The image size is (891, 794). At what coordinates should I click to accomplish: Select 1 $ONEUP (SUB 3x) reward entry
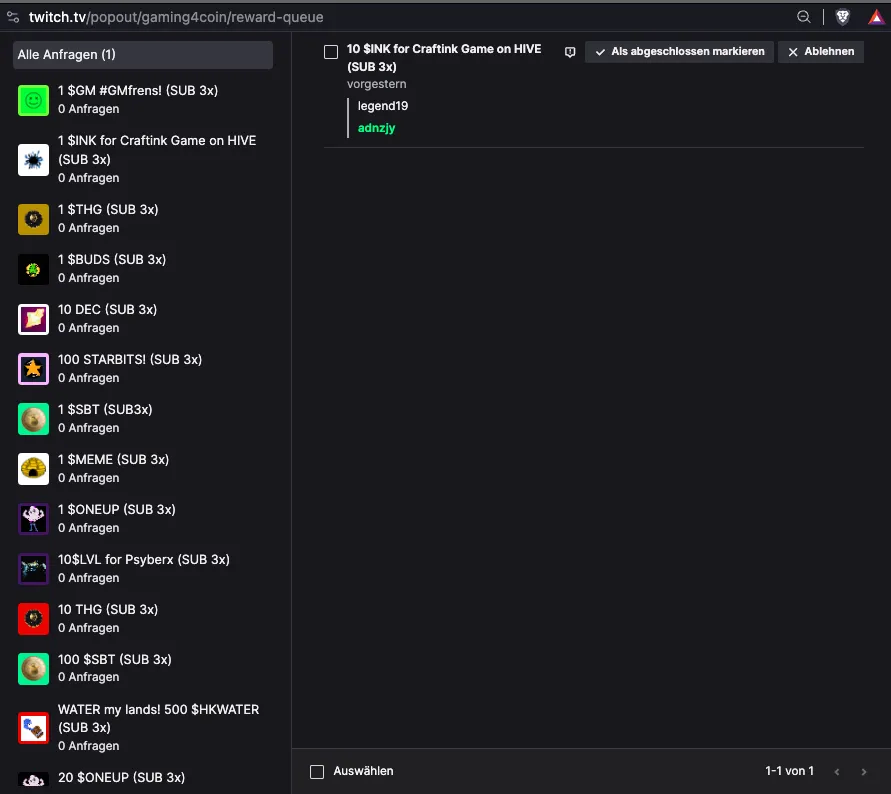[143, 518]
